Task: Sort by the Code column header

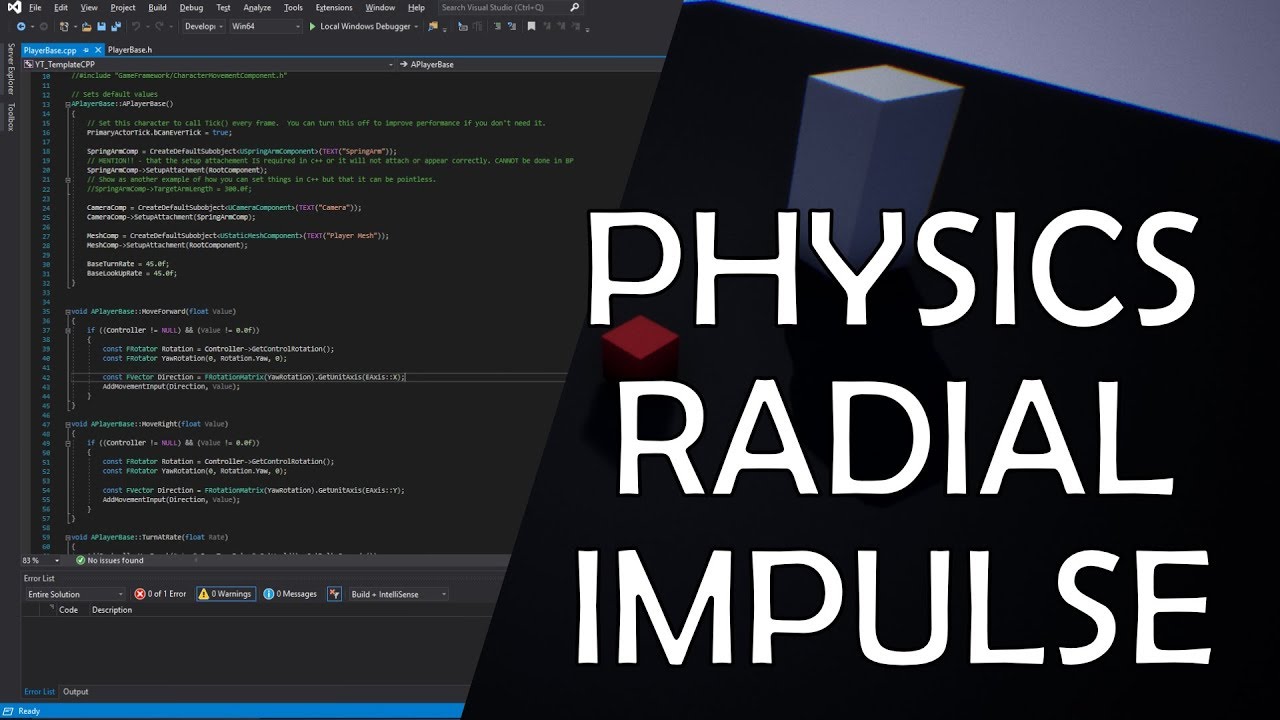Action: tap(68, 609)
